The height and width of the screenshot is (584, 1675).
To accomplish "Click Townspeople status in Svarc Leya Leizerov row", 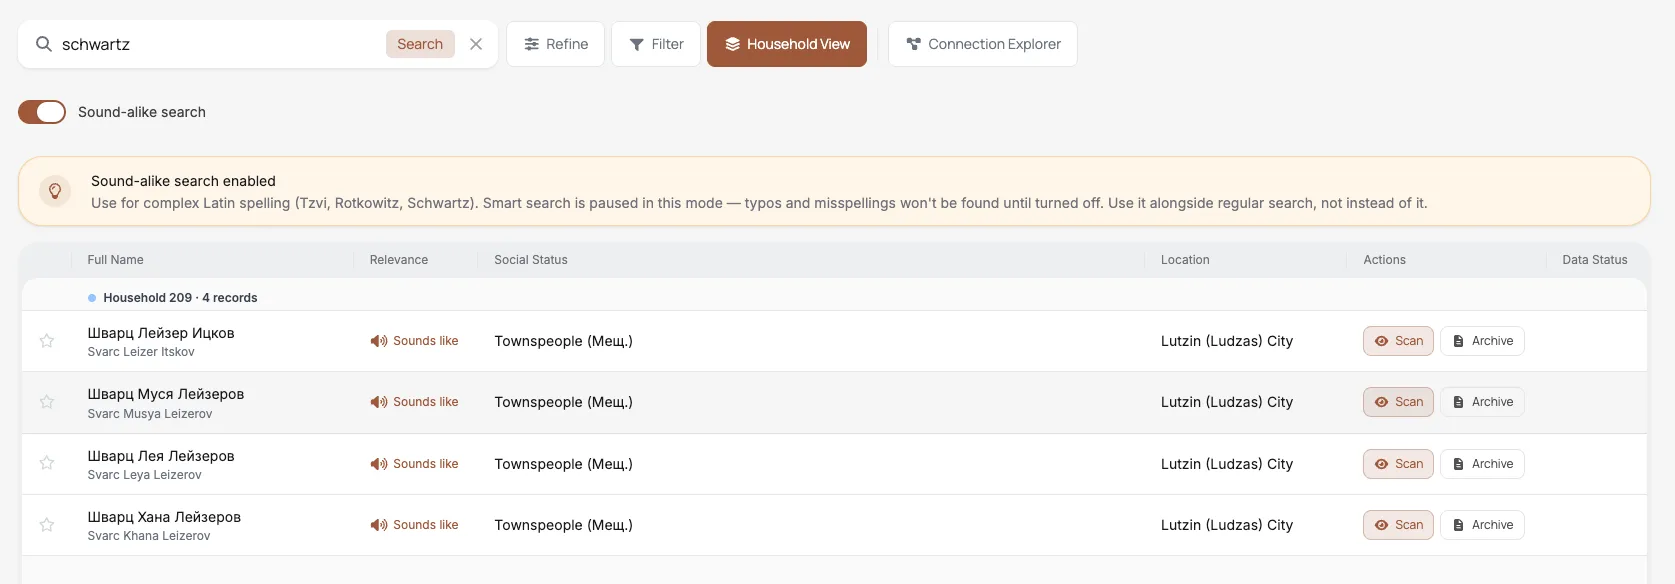I will coord(563,464).
